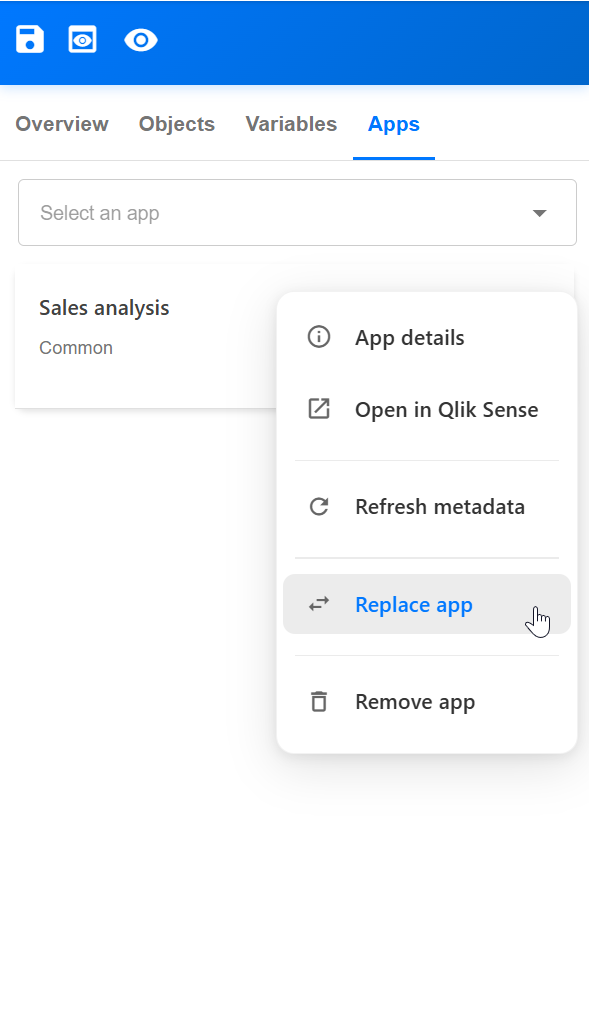Click the info icon beside App details
Screen dimensions: 589x1035
coord(318,337)
